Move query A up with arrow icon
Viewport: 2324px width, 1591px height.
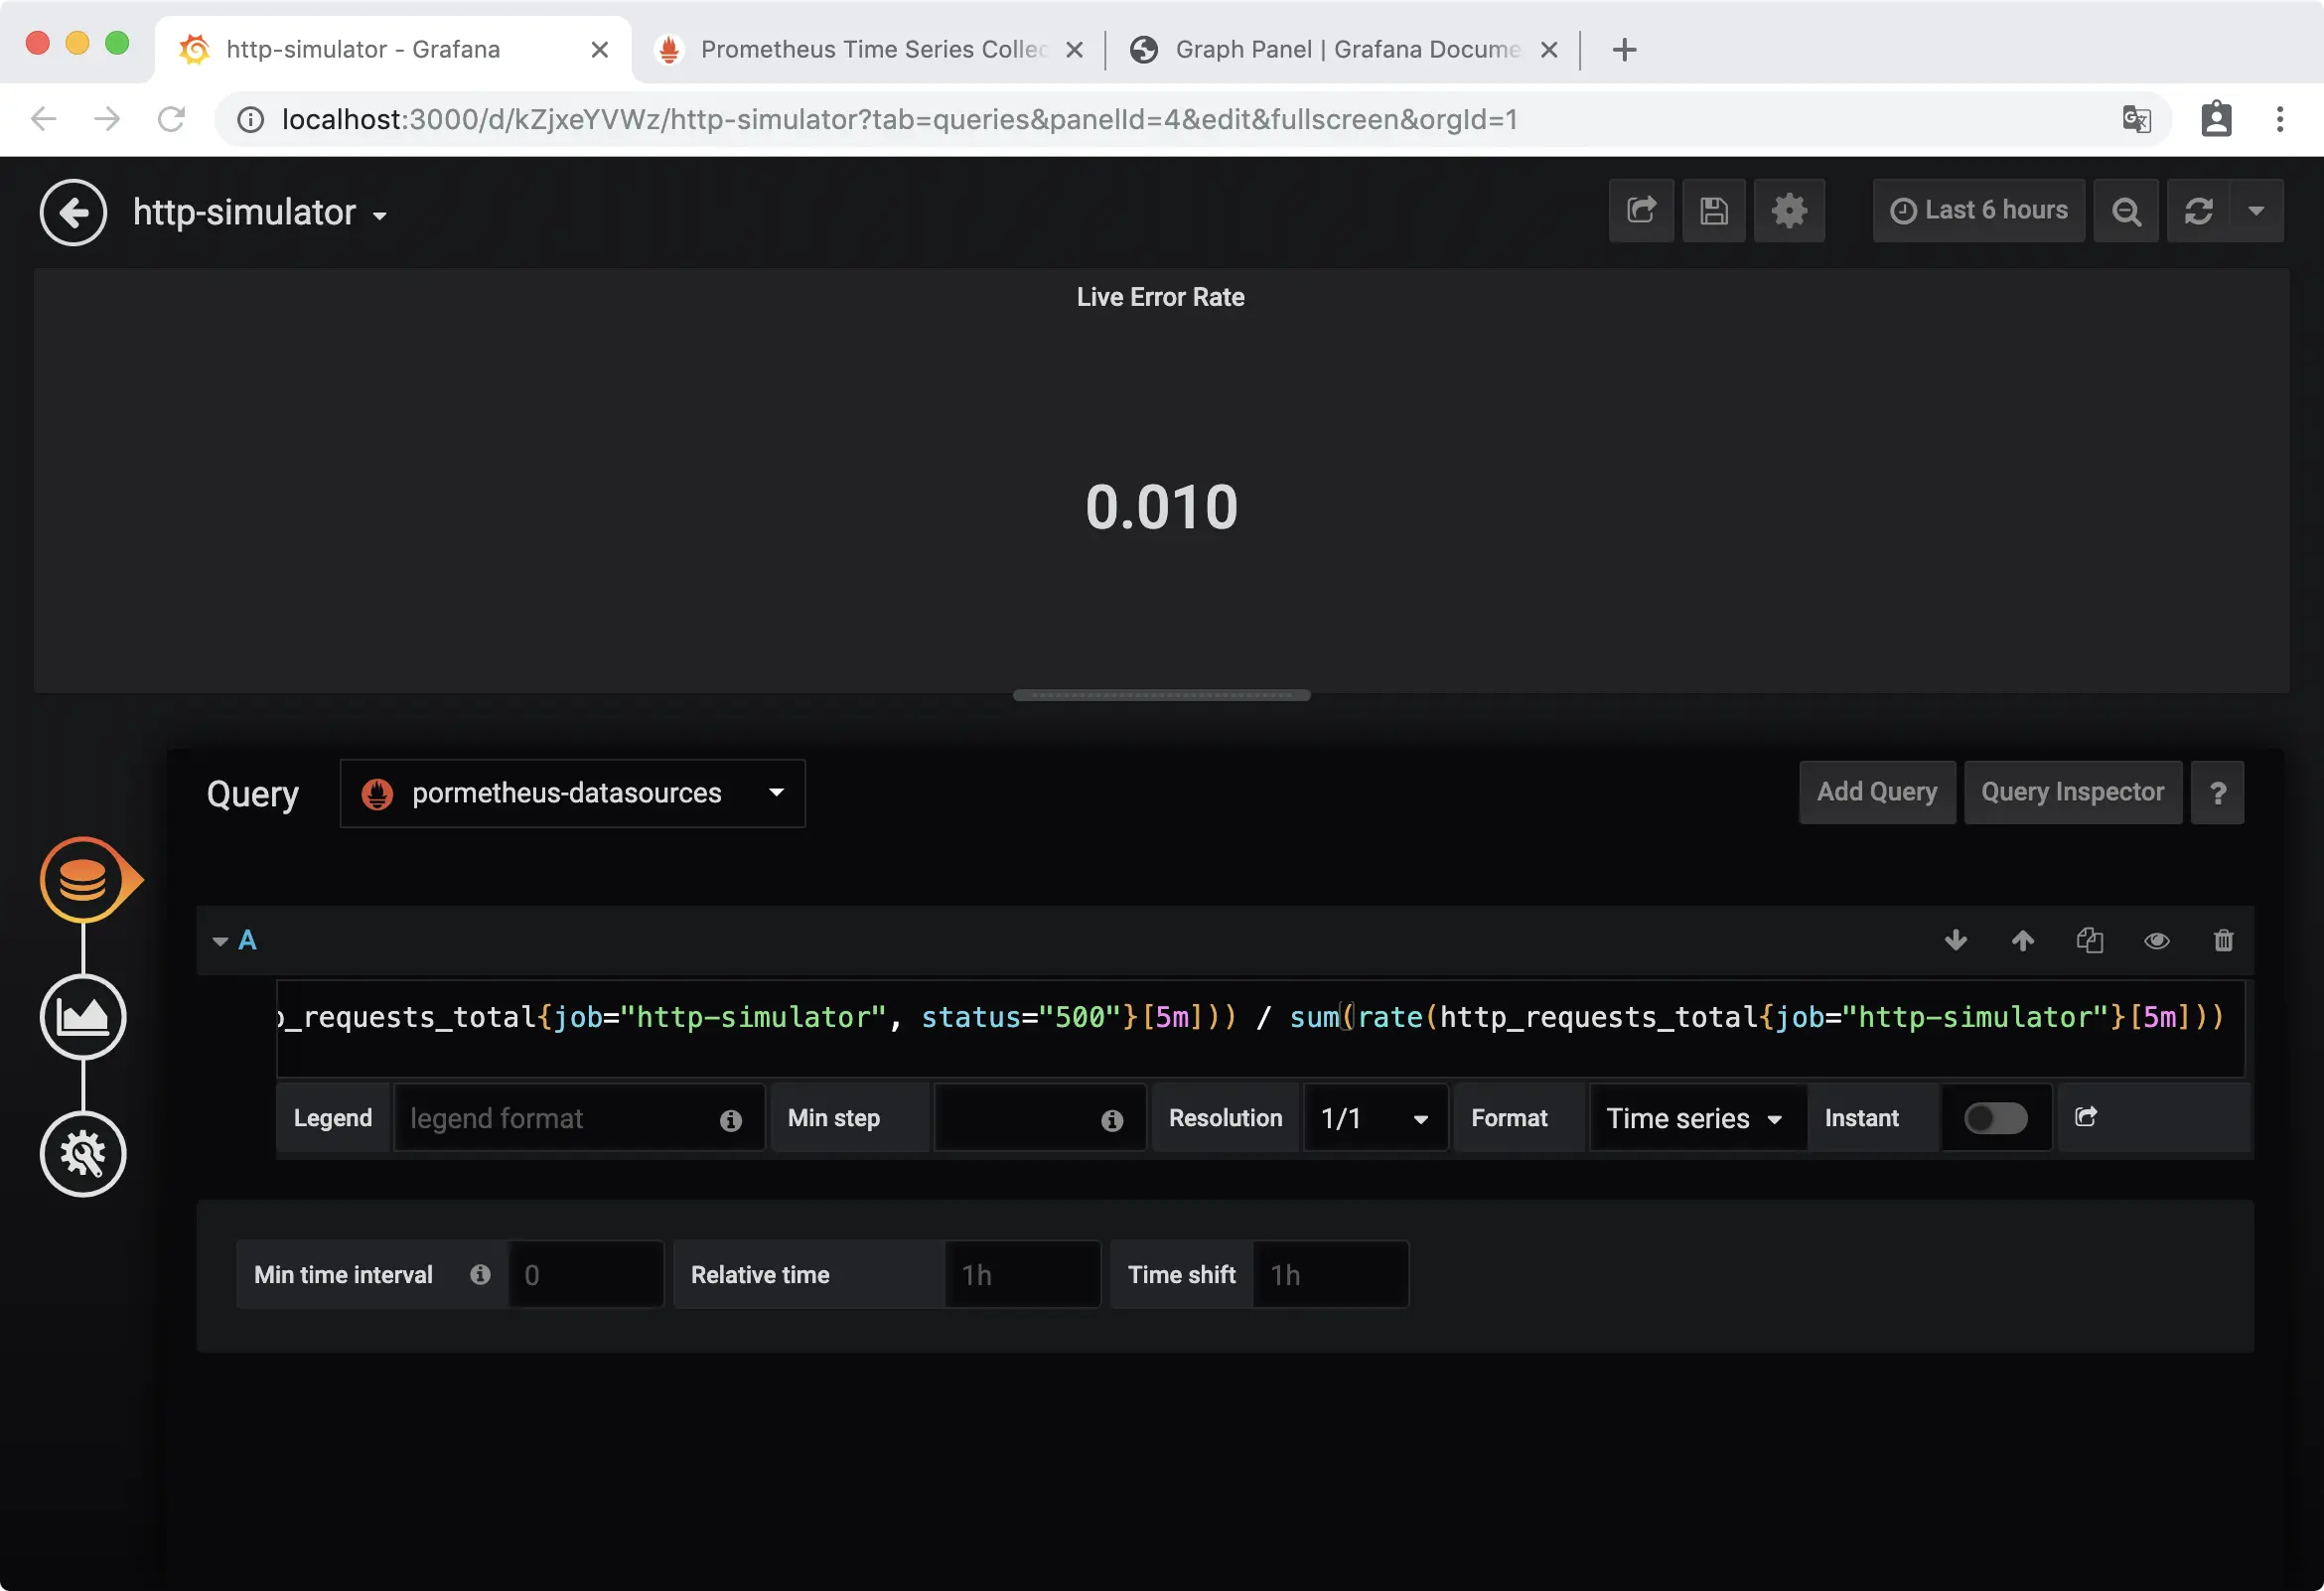coord(2022,941)
